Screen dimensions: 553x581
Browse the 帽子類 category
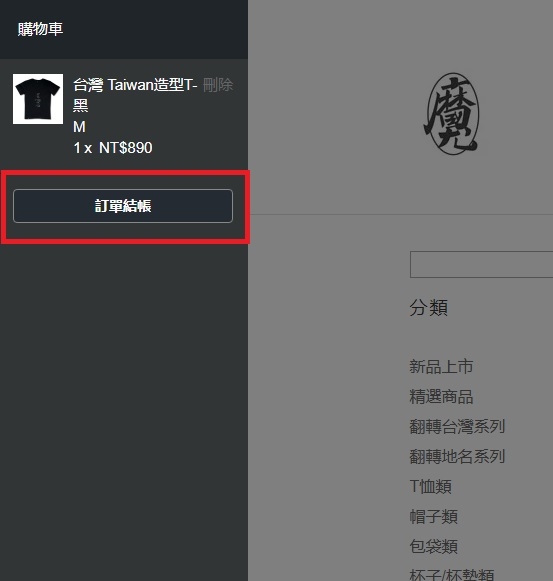coord(433,517)
